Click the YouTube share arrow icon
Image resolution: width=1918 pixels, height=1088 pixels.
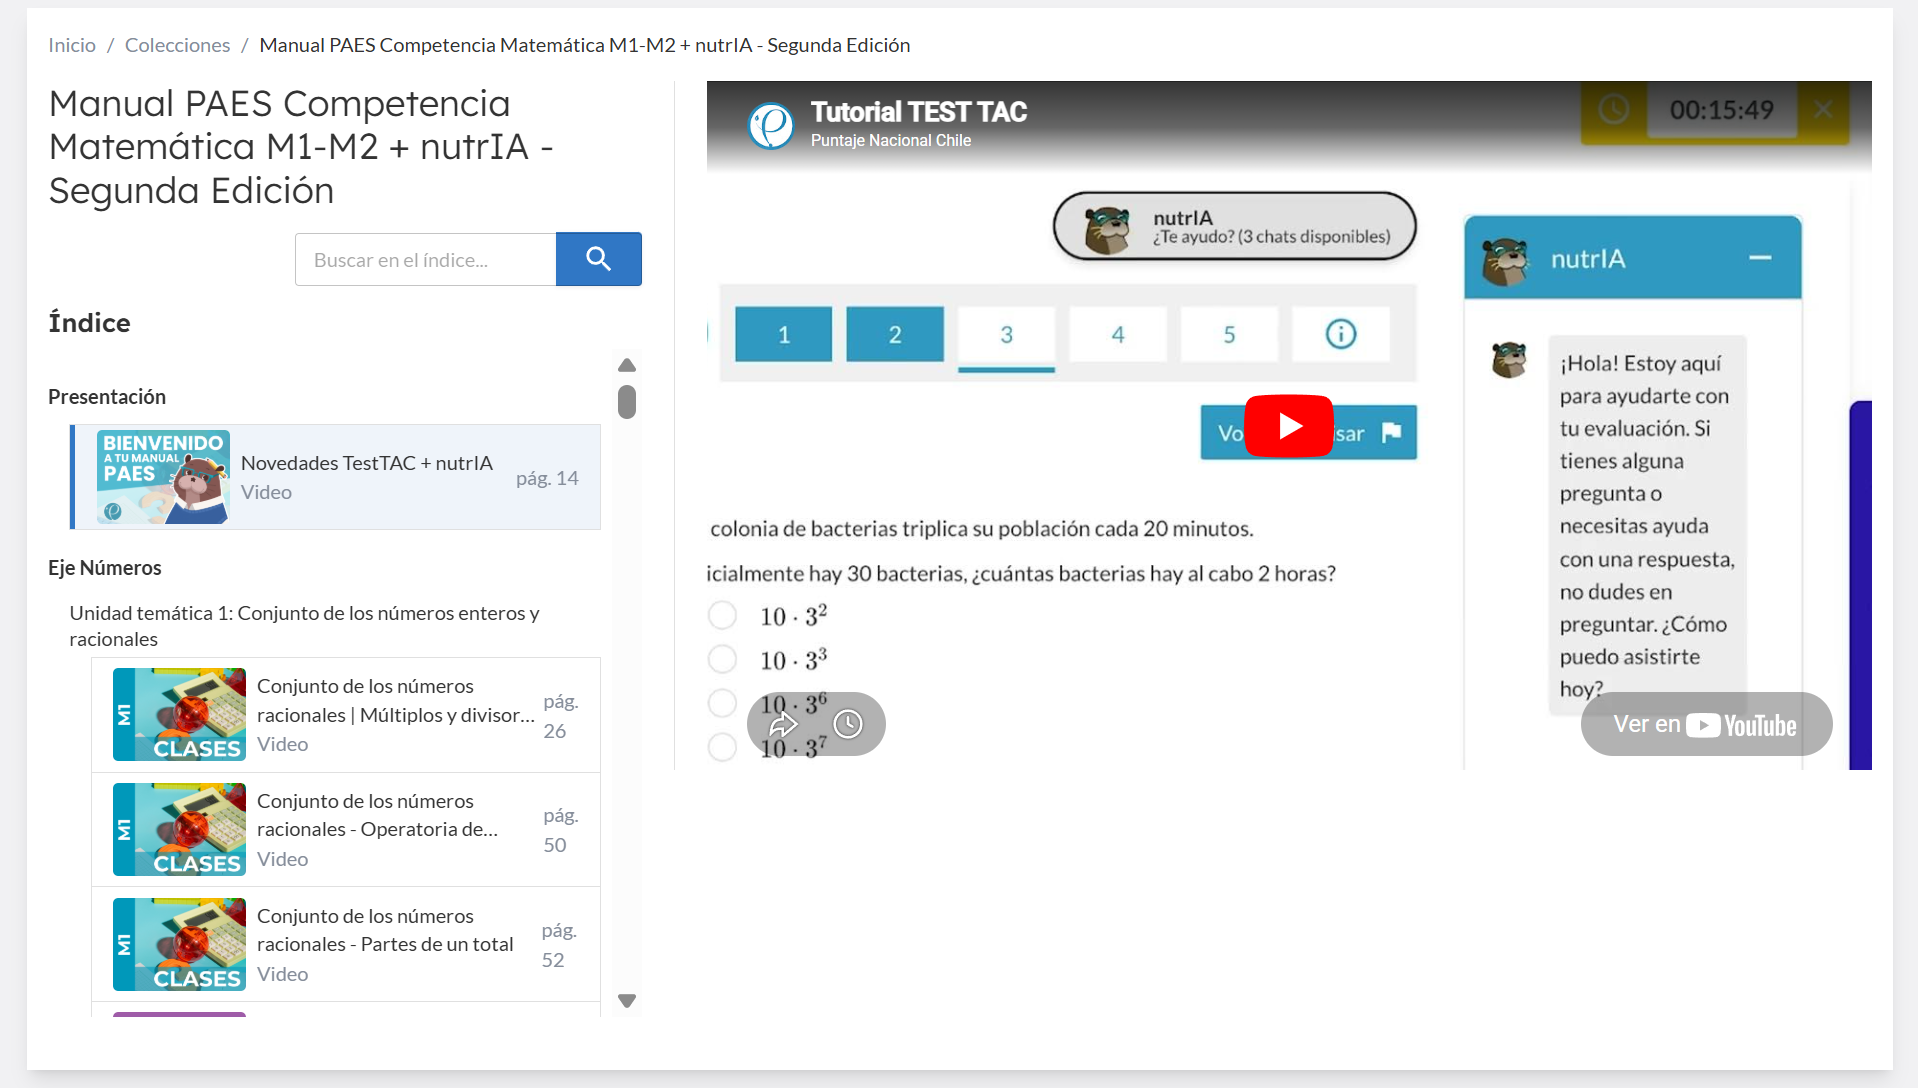783,724
